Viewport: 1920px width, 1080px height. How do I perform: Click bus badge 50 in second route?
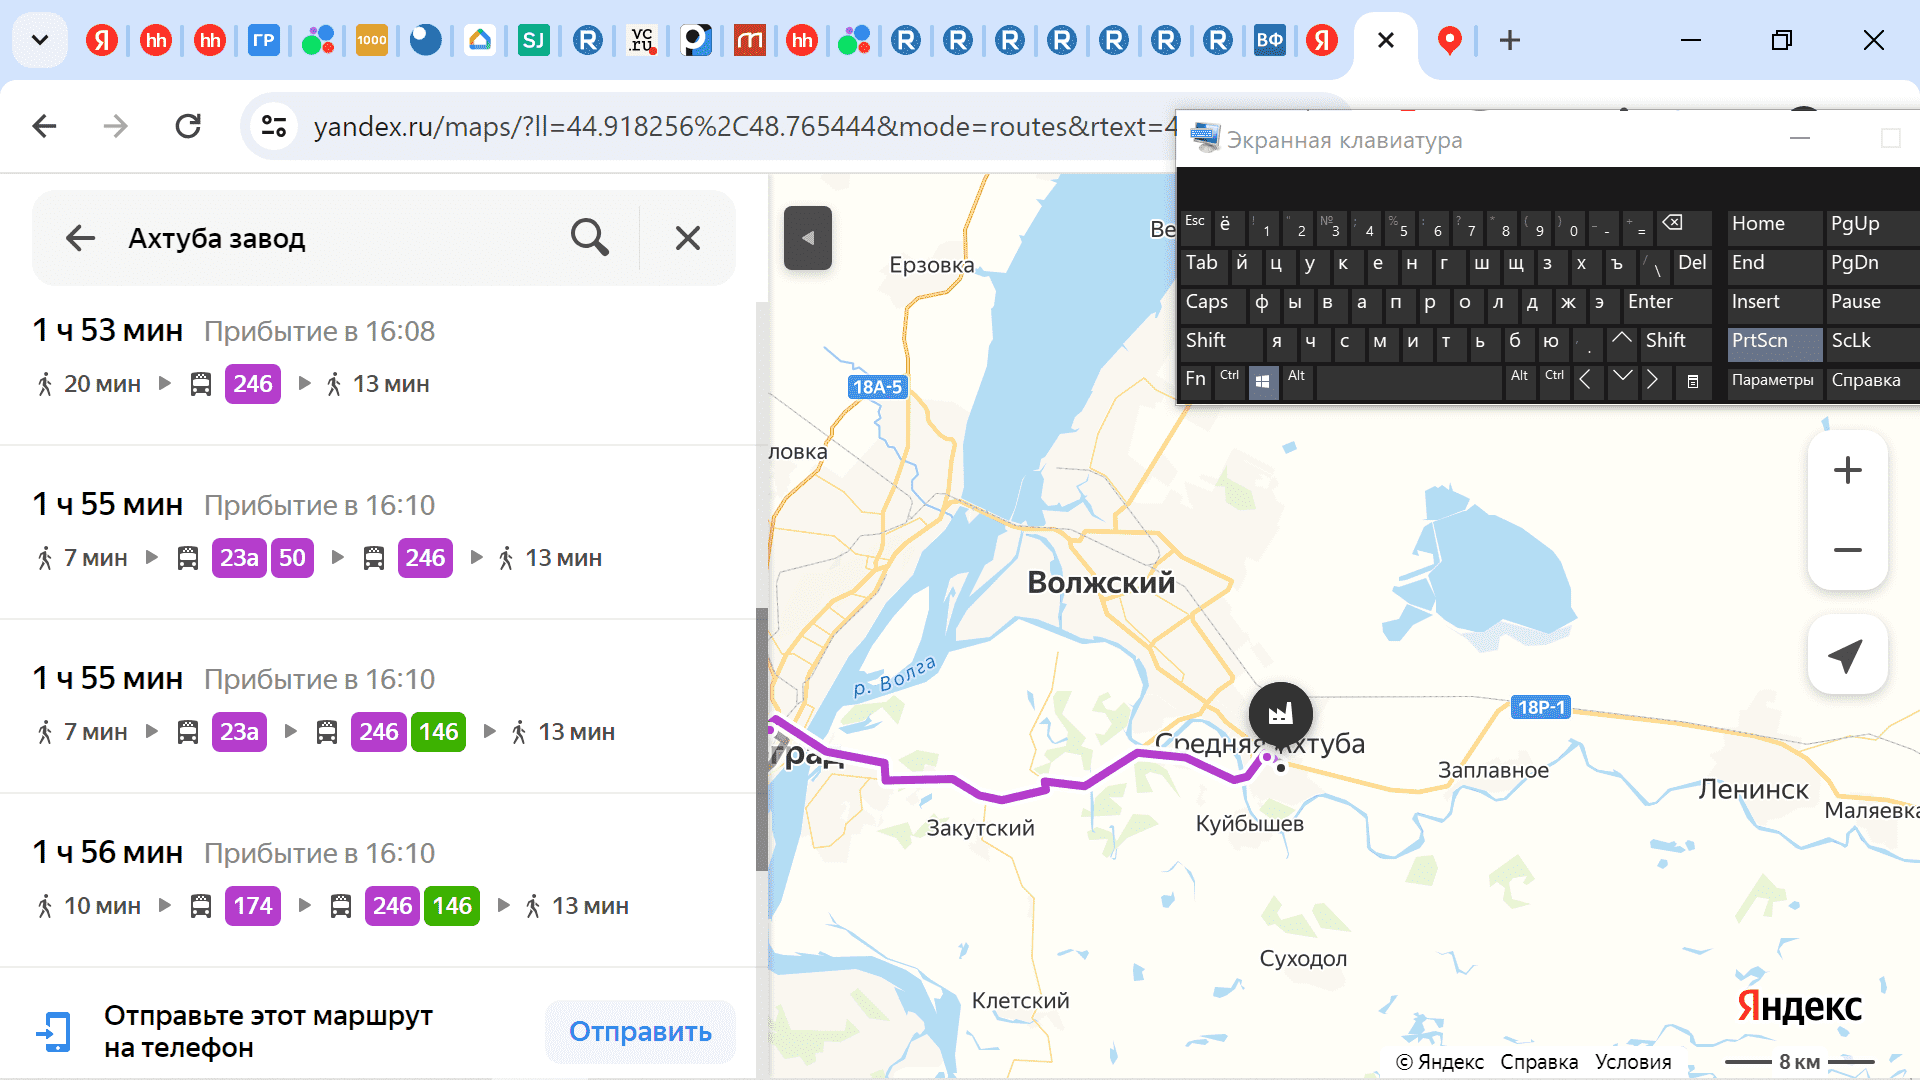(292, 558)
